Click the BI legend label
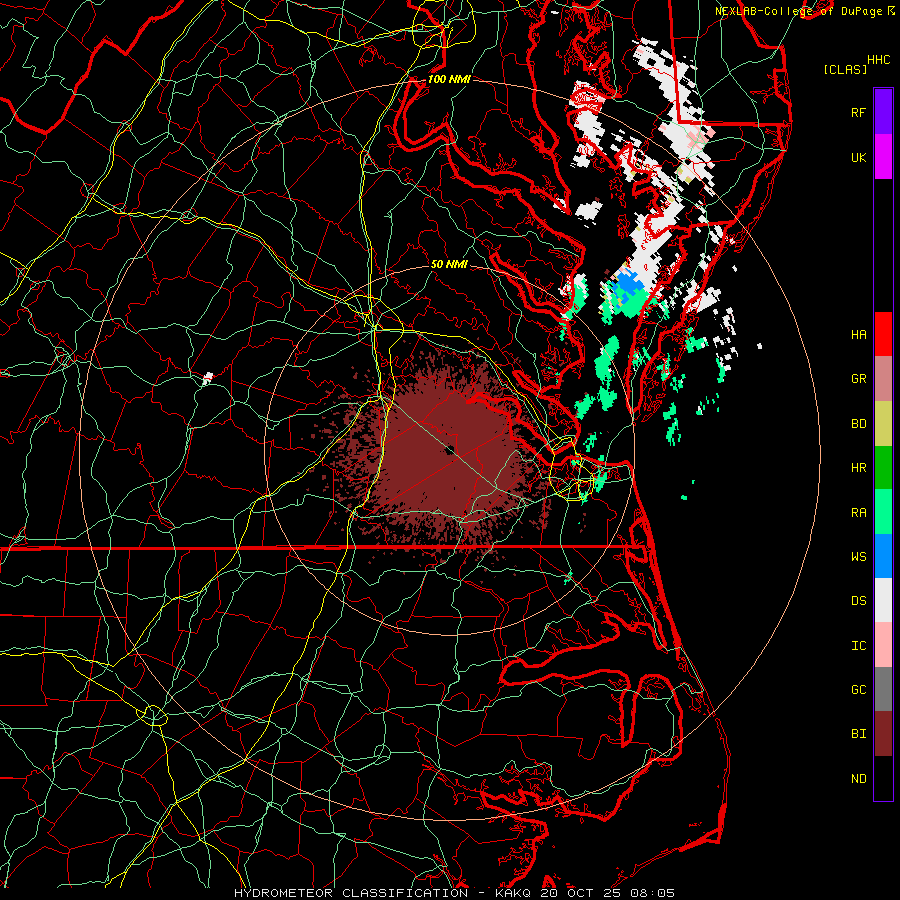 point(858,734)
